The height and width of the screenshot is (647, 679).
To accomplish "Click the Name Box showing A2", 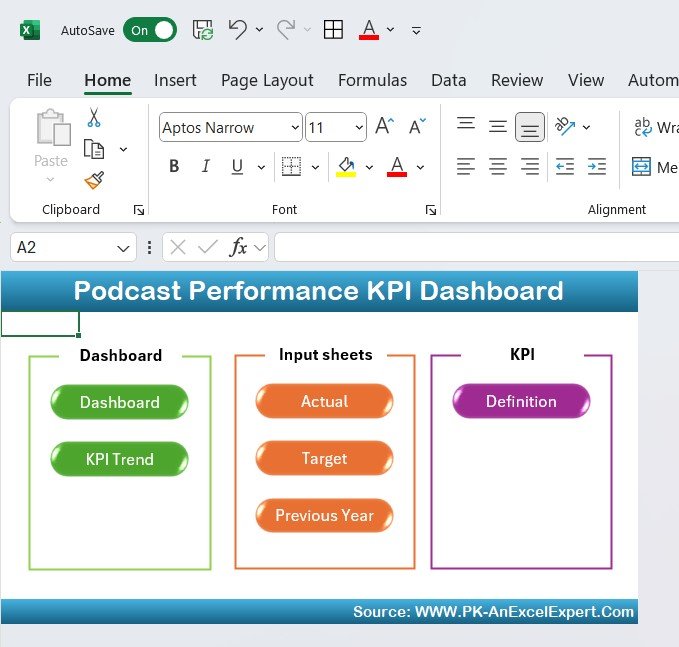I will click(73, 247).
